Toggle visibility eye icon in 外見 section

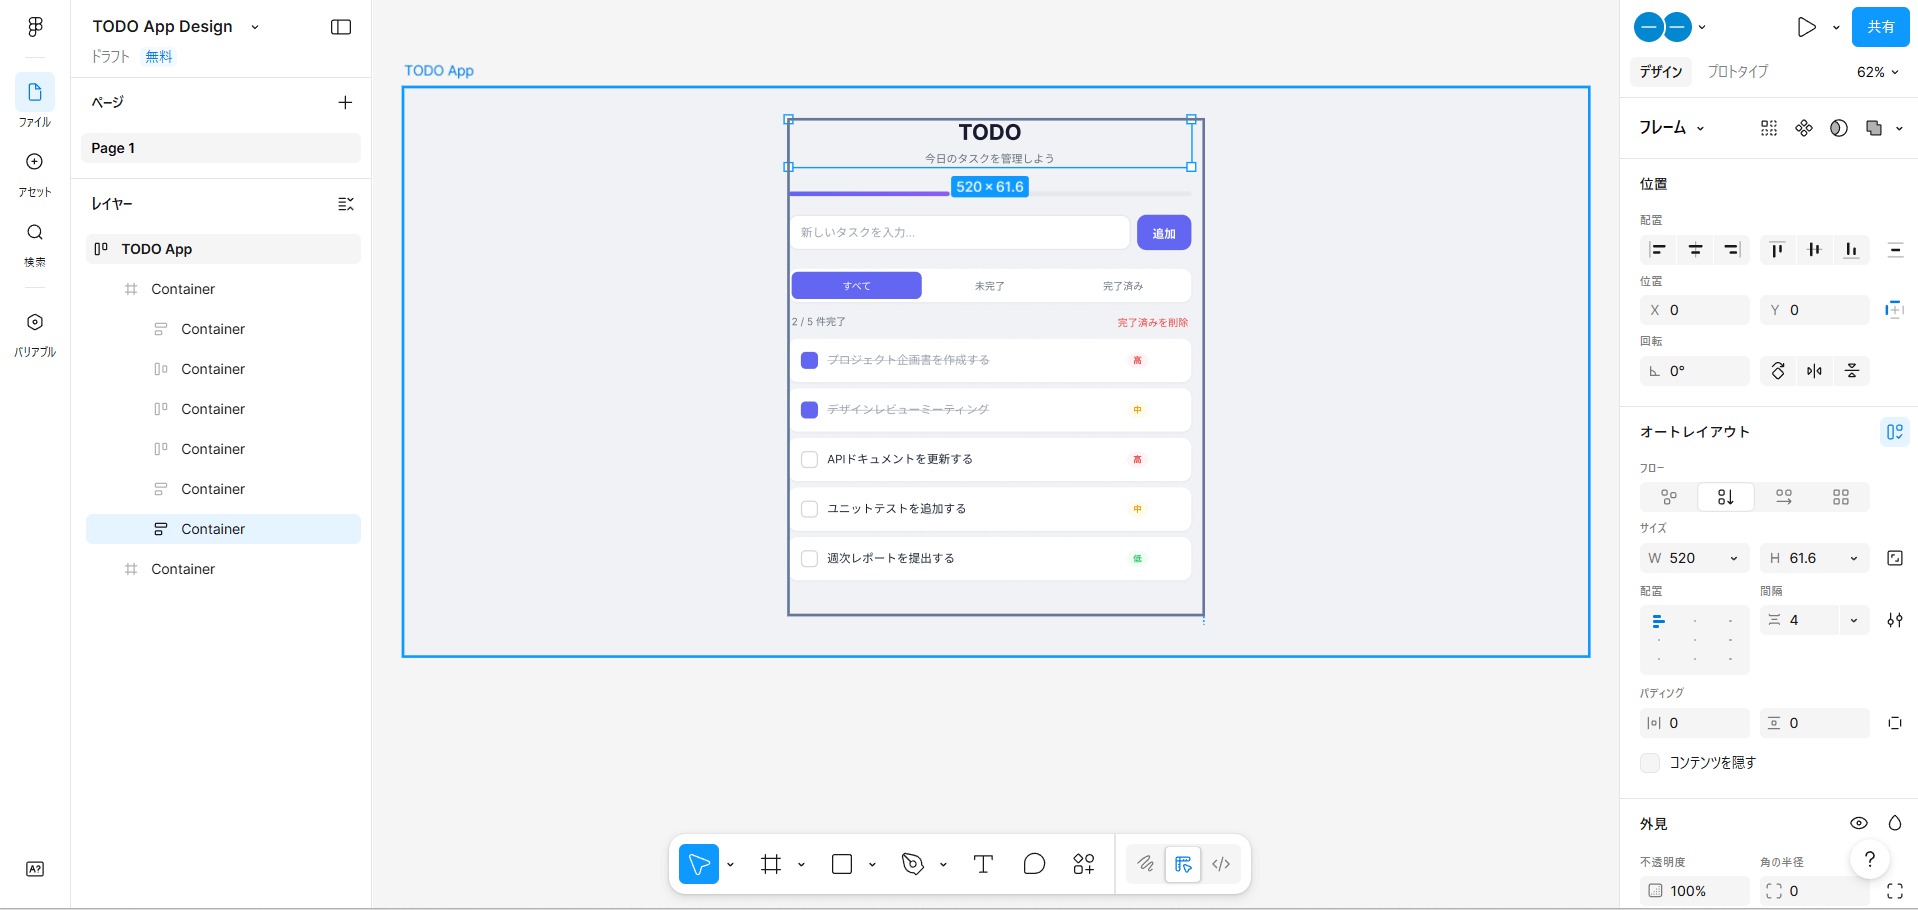pyautogui.click(x=1858, y=823)
